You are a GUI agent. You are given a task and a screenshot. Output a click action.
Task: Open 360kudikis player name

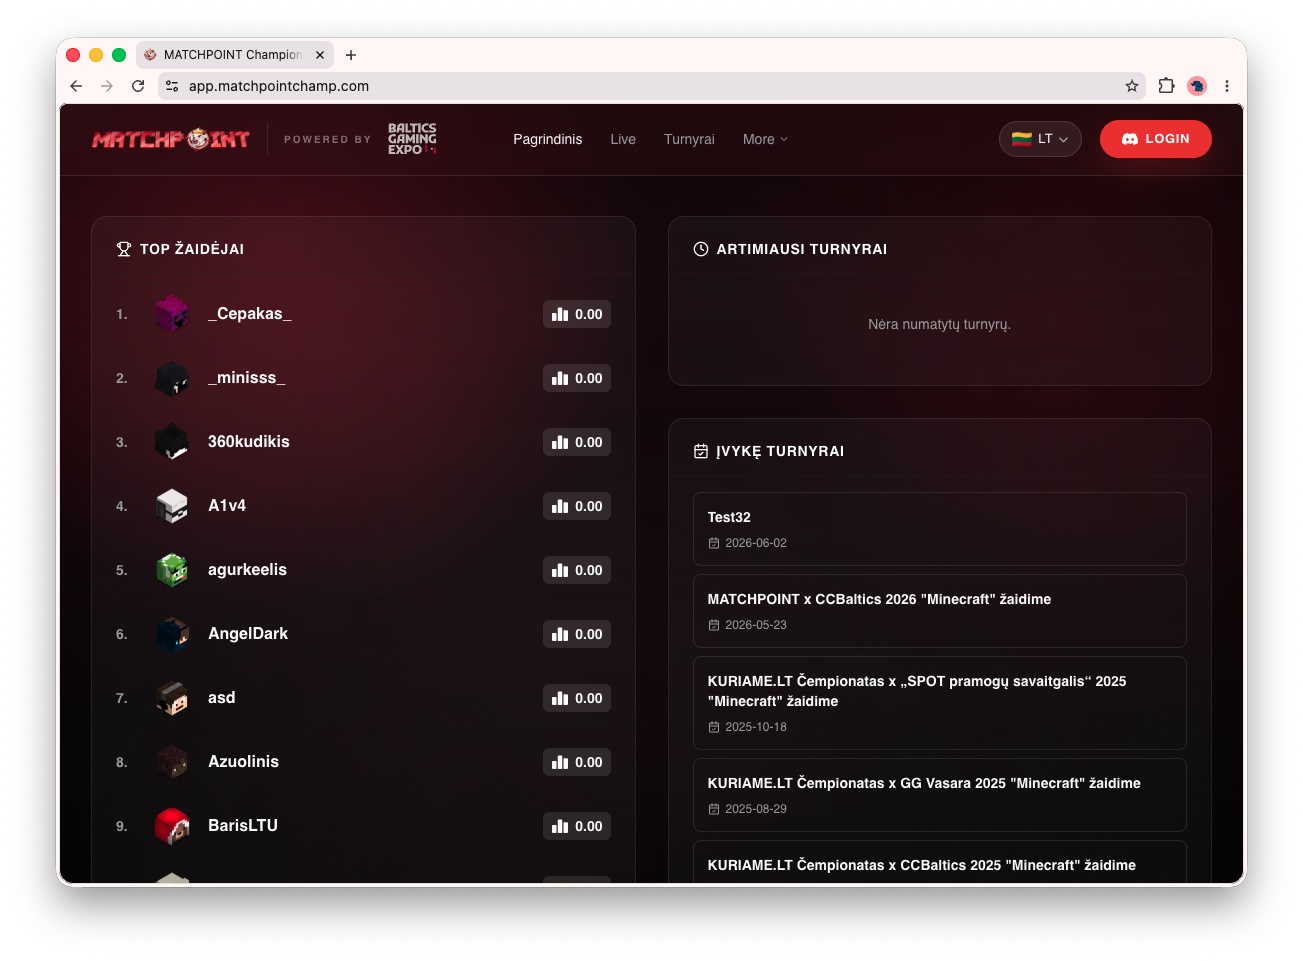tap(249, 442)
